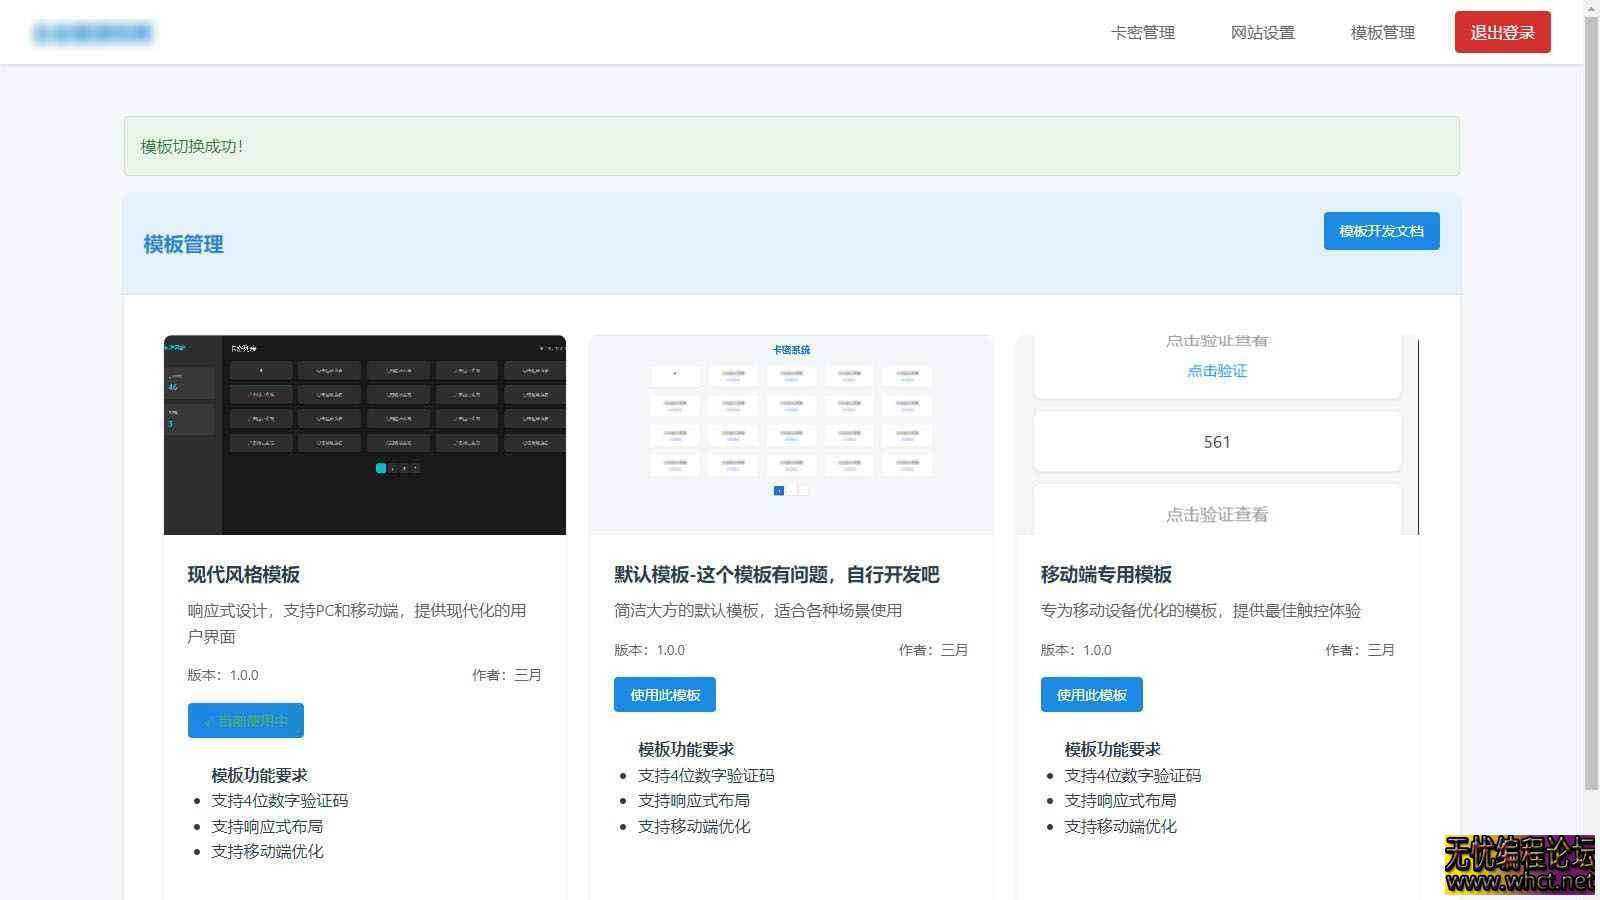Select first carousel dot under 默认模板 preview
The width and height of the screenshot is (1600, 900).
[x=780, y=490]
